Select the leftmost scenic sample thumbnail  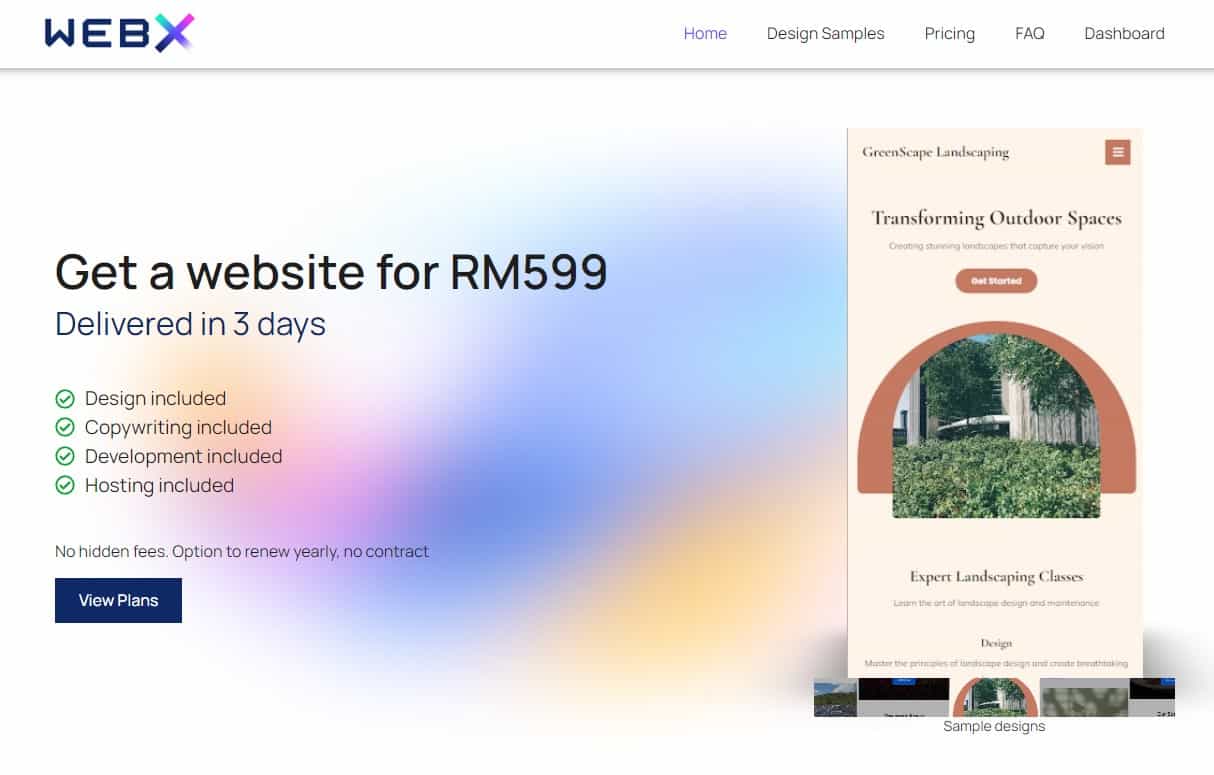coord(835,697)
